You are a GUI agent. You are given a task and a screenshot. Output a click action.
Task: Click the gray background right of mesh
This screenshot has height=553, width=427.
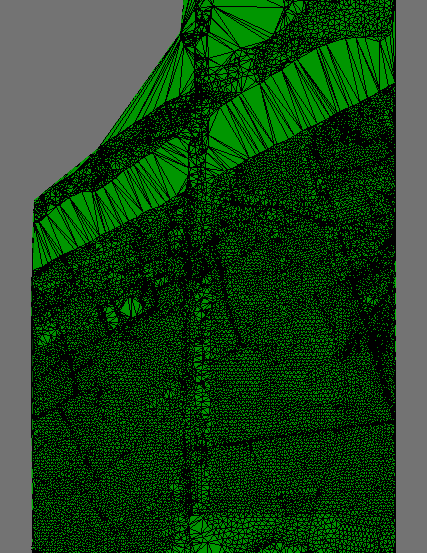pyautogui.click(x=411, y=276)
